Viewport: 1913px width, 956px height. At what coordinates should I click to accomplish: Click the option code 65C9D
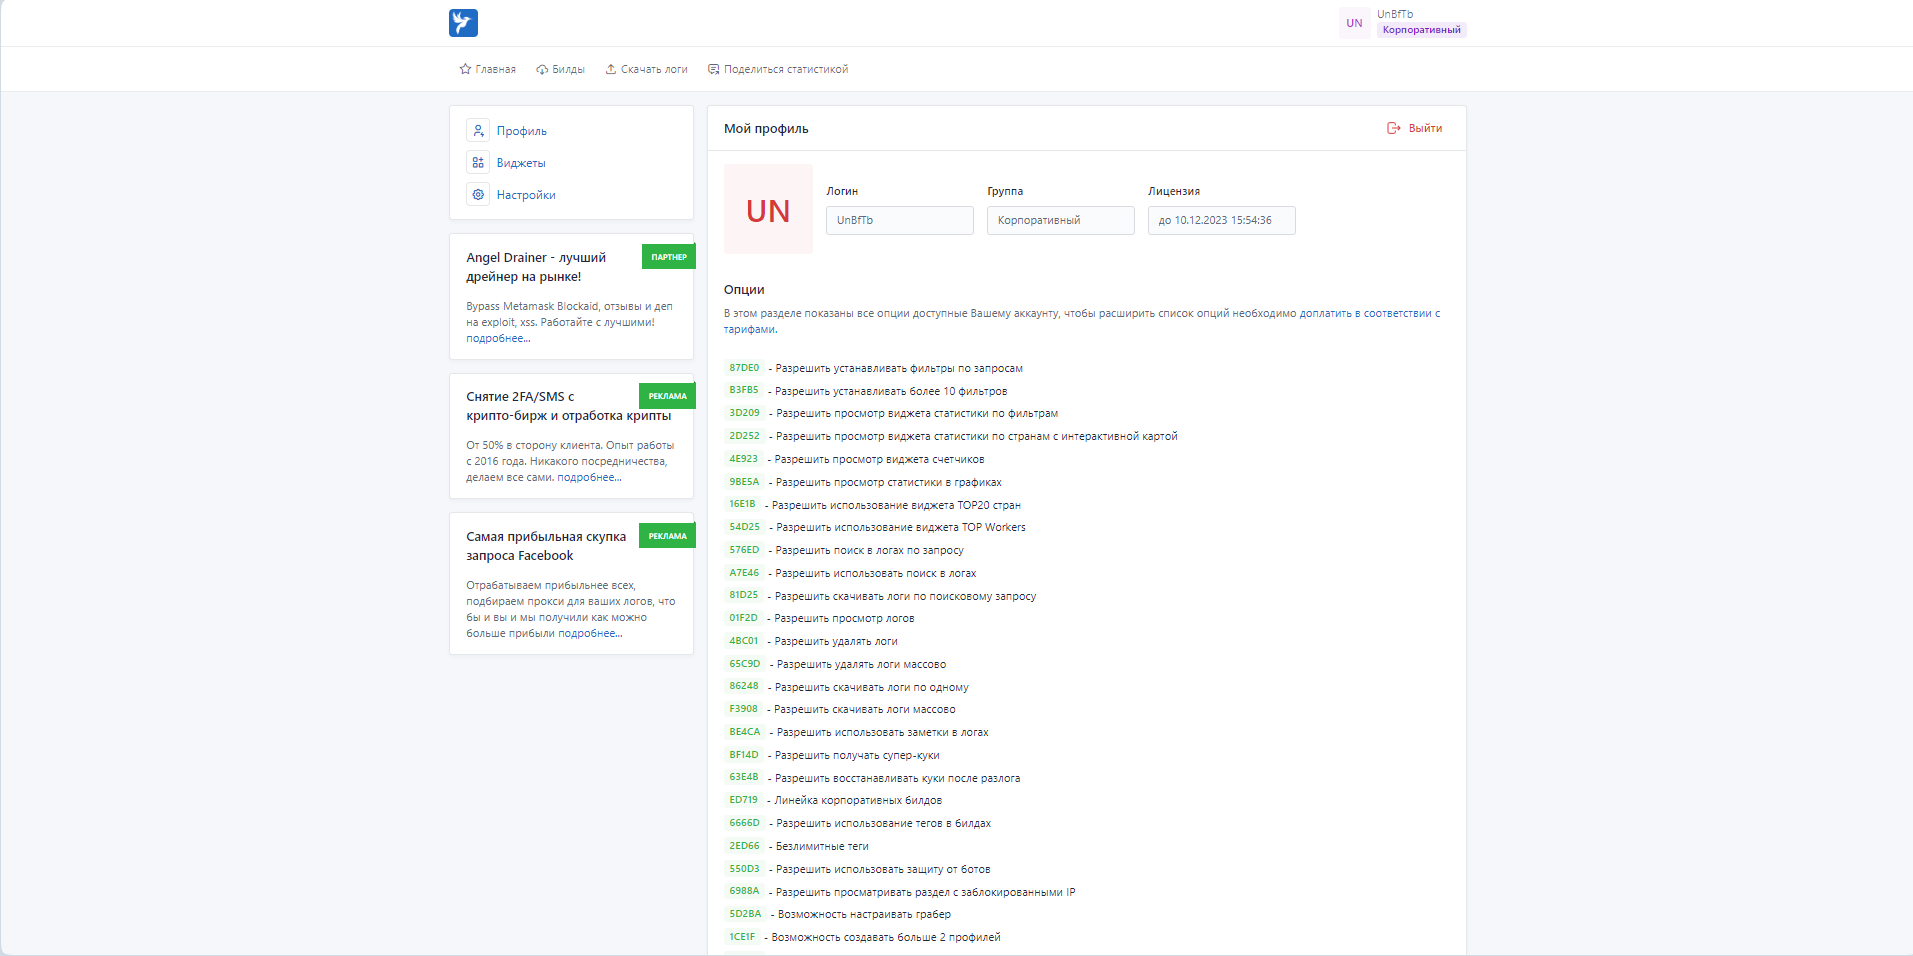pyautogui.click(x=745, y=664)
